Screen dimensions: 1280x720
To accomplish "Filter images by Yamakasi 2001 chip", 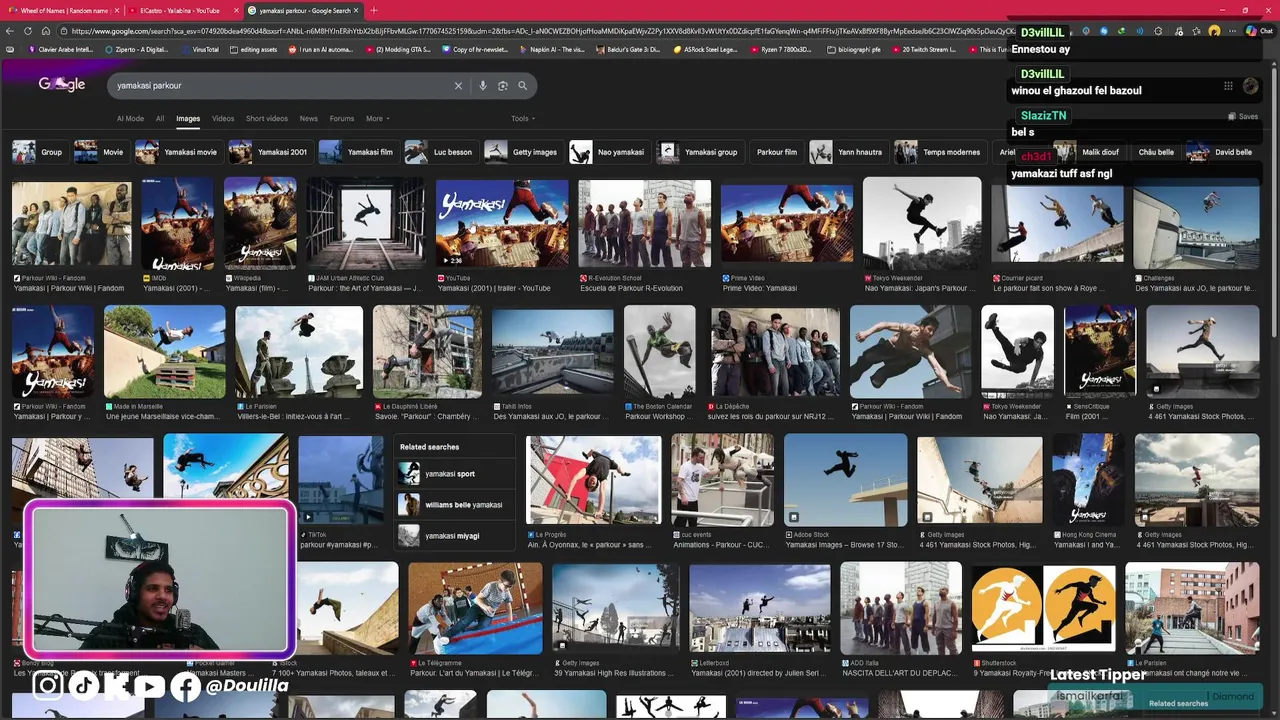I will [x=269, y=152].
